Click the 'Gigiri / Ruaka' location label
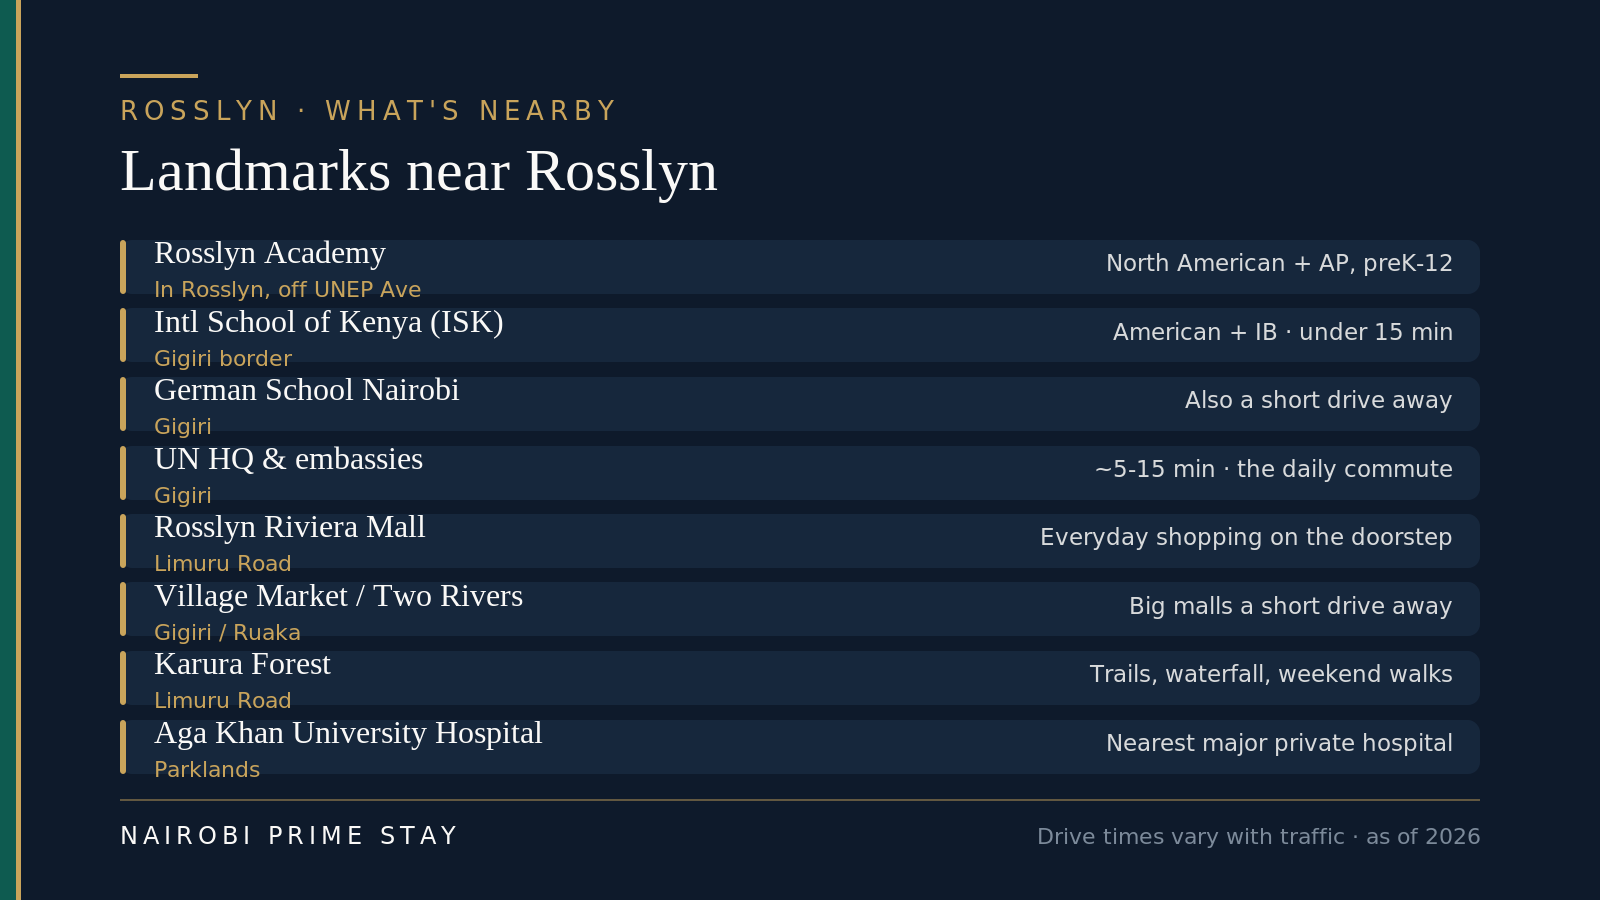 (227, 633)
